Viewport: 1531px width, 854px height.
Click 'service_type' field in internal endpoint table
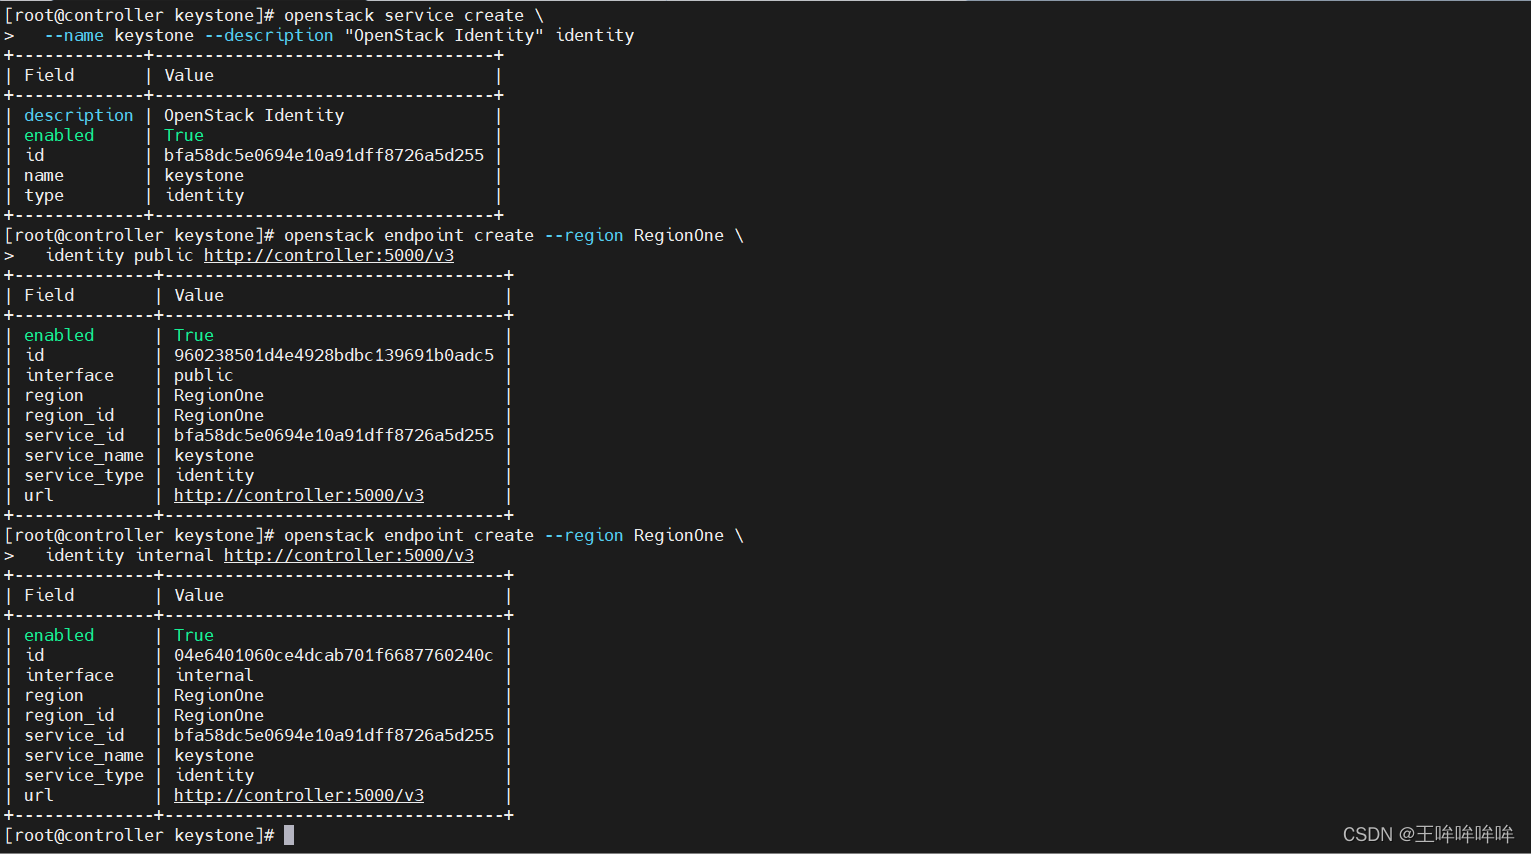click(x=84, y=775)
